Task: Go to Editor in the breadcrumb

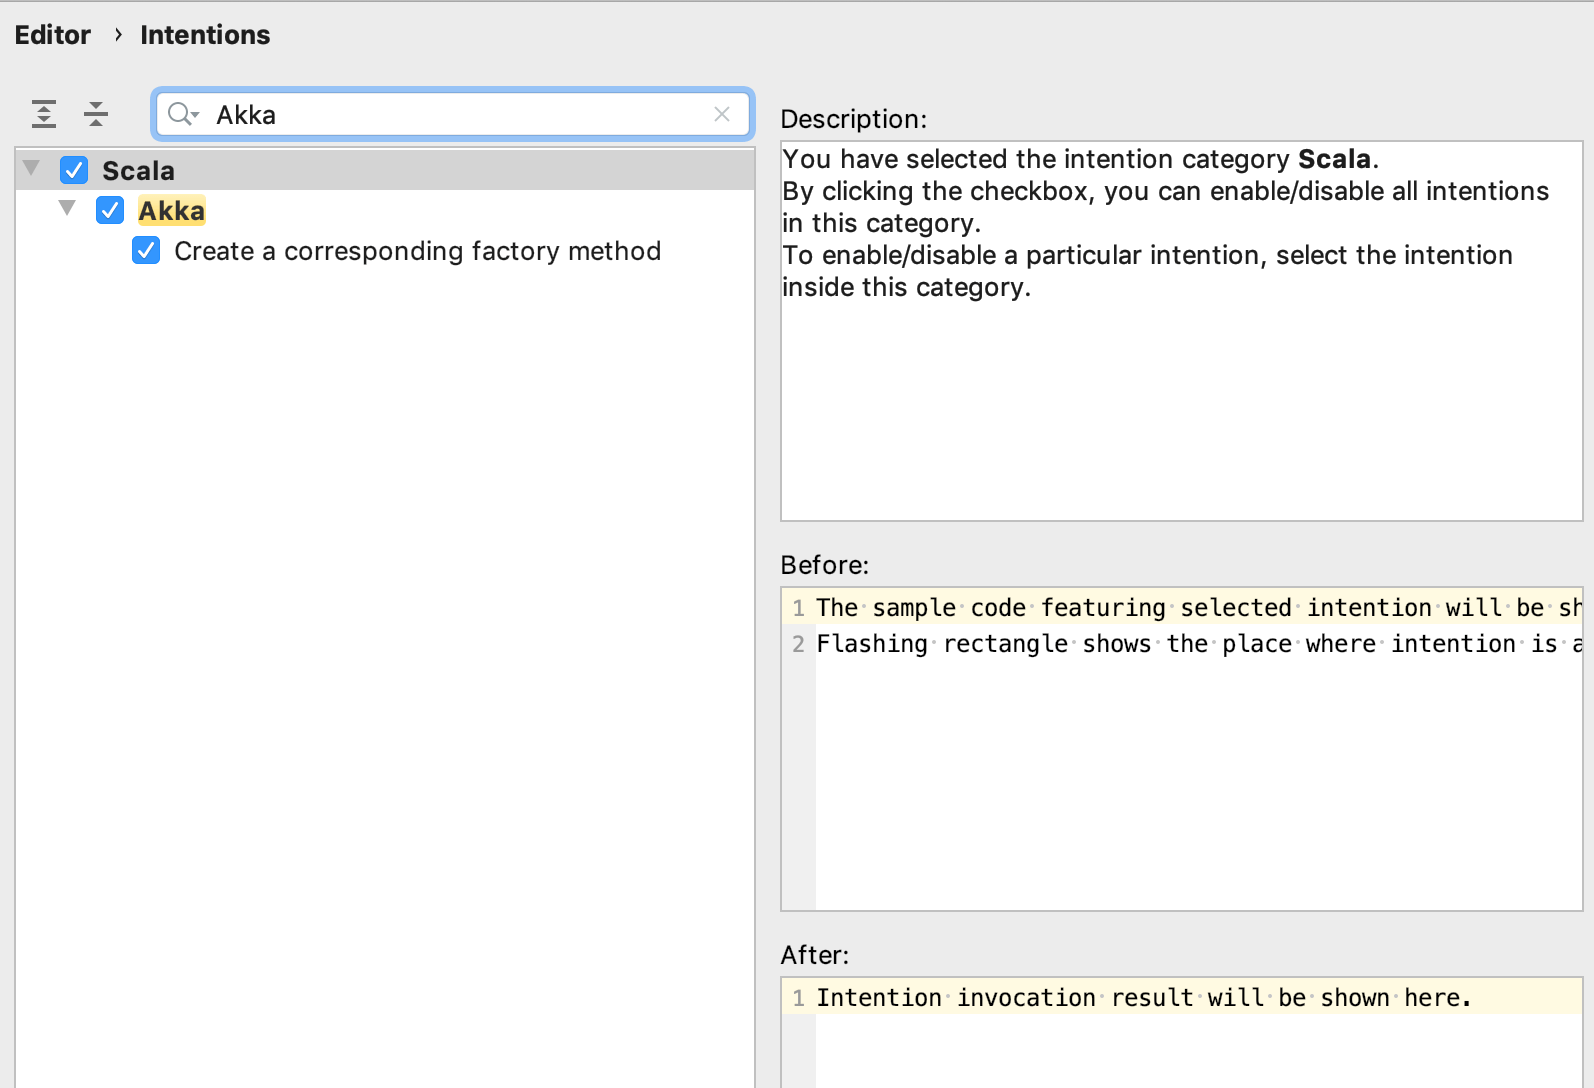Action: [52, 35]
